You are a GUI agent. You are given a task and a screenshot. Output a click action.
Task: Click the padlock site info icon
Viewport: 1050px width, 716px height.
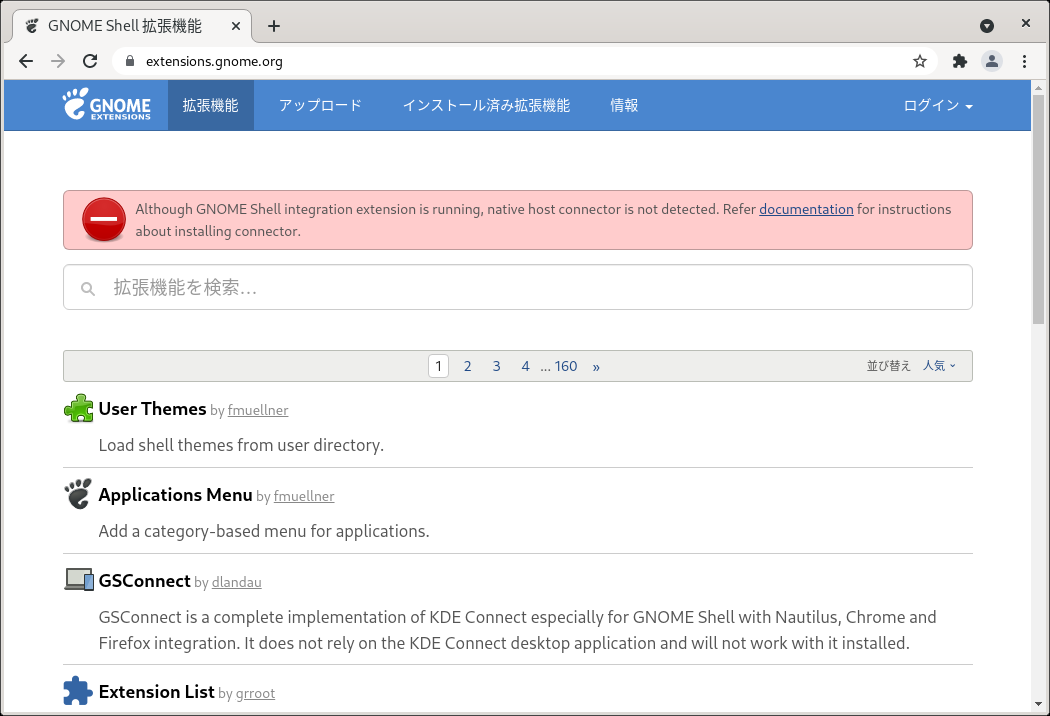coord(130,61)
